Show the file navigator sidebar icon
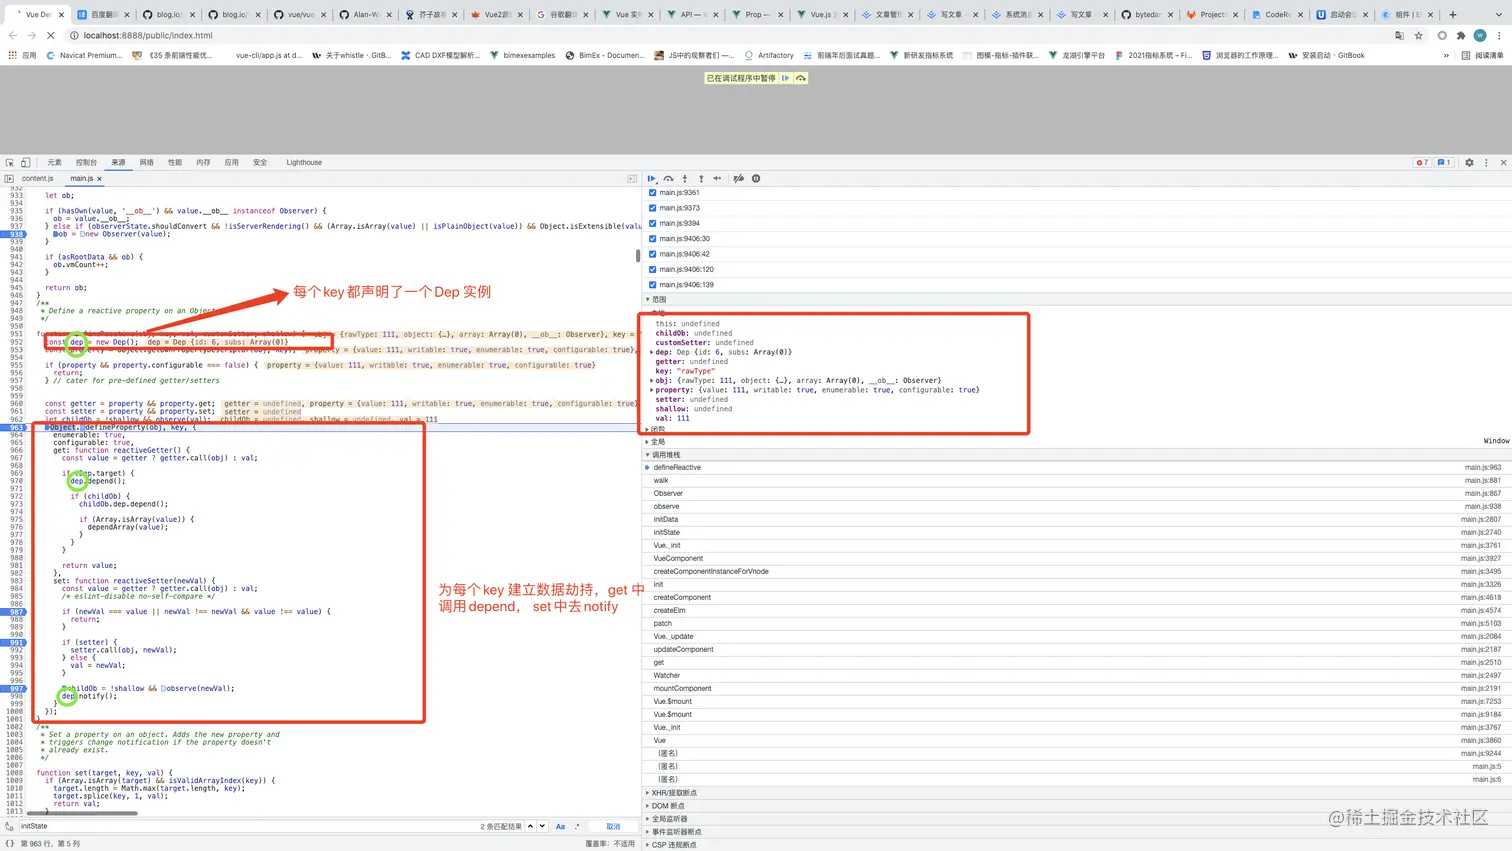 click(9, 179)
